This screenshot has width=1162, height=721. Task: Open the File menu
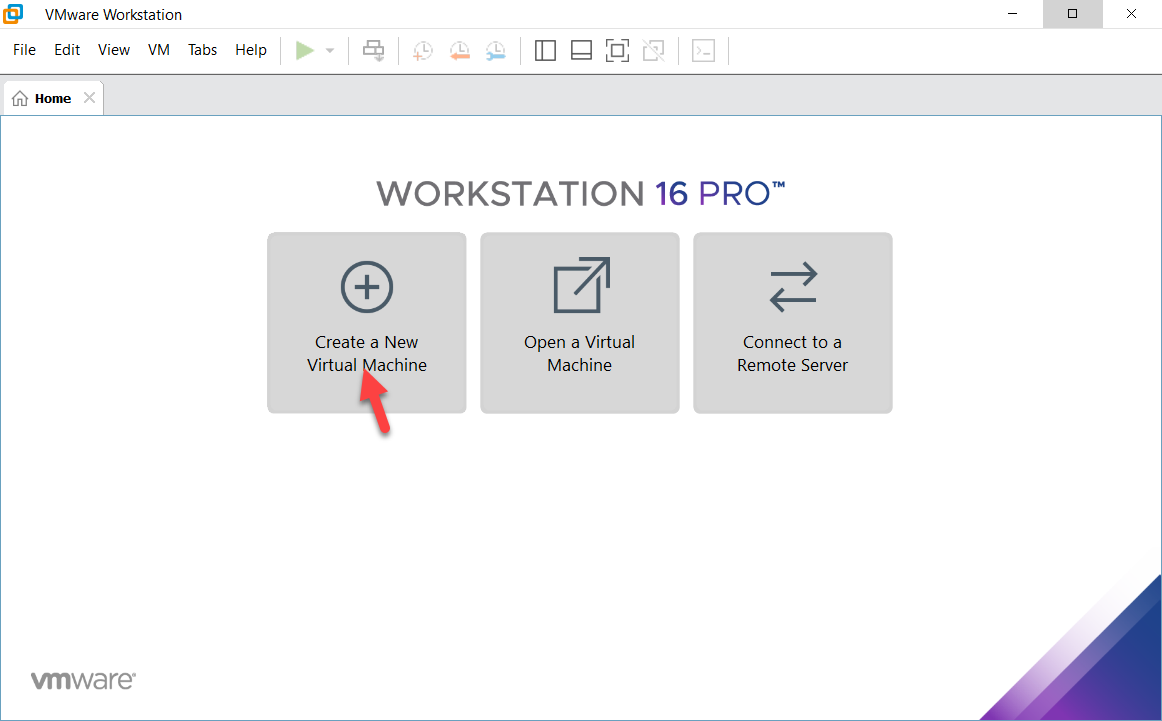(24, 50)
